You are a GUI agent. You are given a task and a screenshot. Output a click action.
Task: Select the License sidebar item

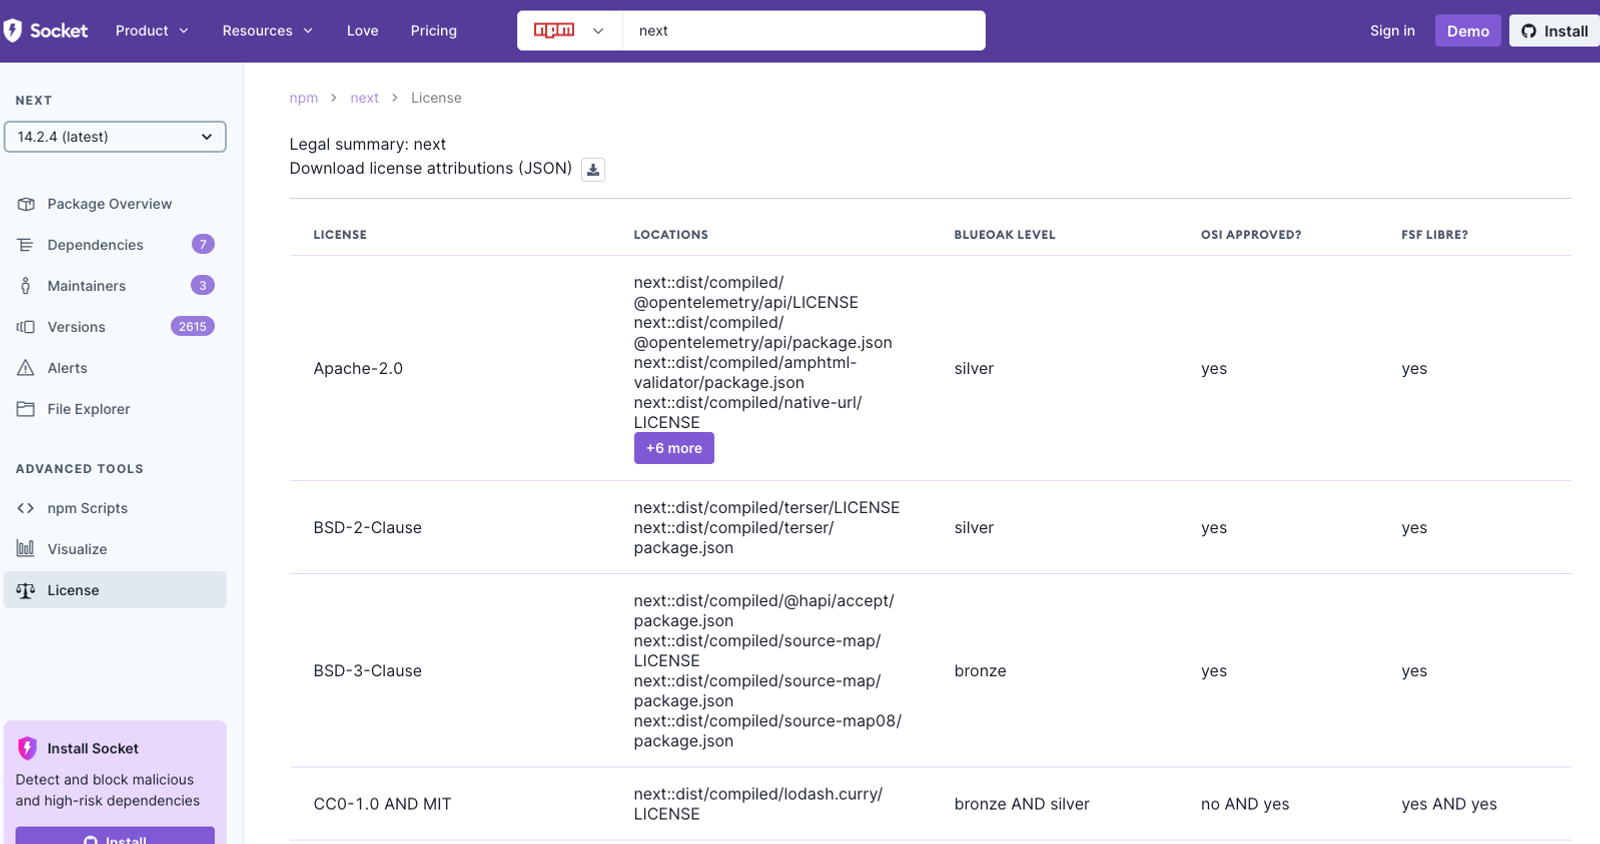(115, 590)
